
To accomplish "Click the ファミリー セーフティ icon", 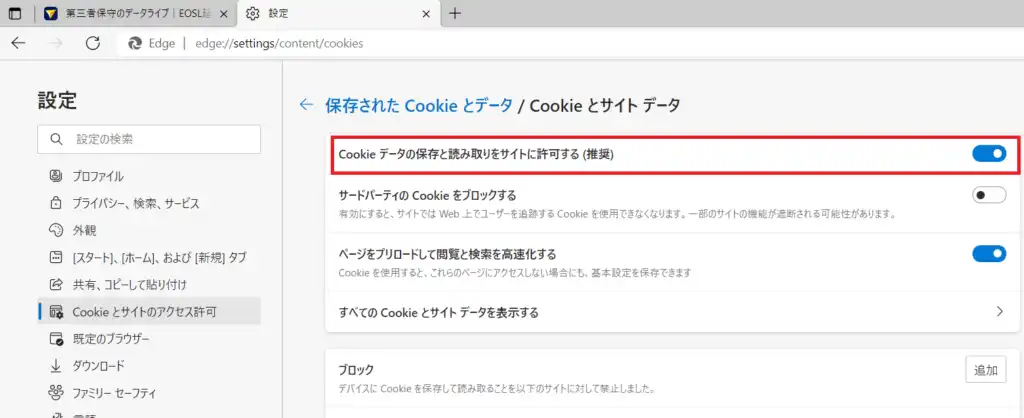I will (56, 393).
